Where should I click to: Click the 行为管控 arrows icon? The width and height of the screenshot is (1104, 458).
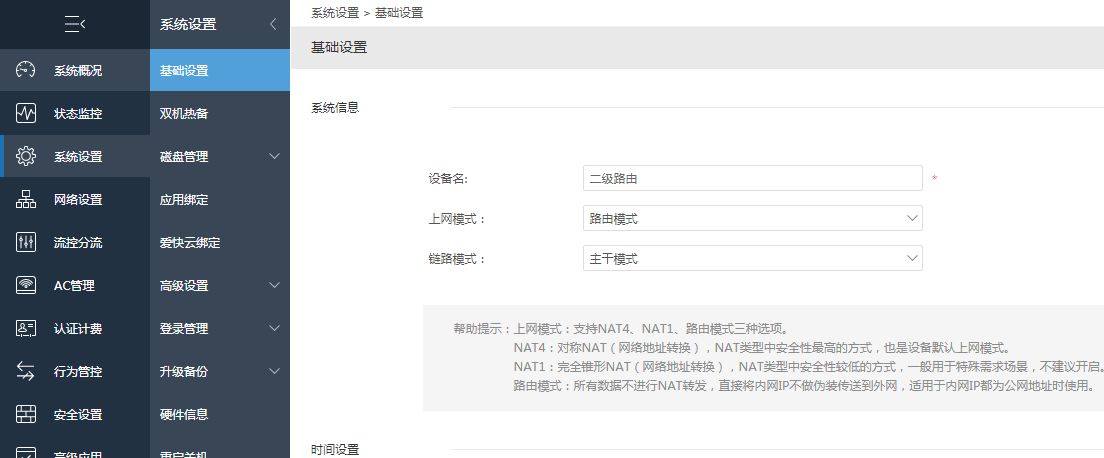click(27, 371)
